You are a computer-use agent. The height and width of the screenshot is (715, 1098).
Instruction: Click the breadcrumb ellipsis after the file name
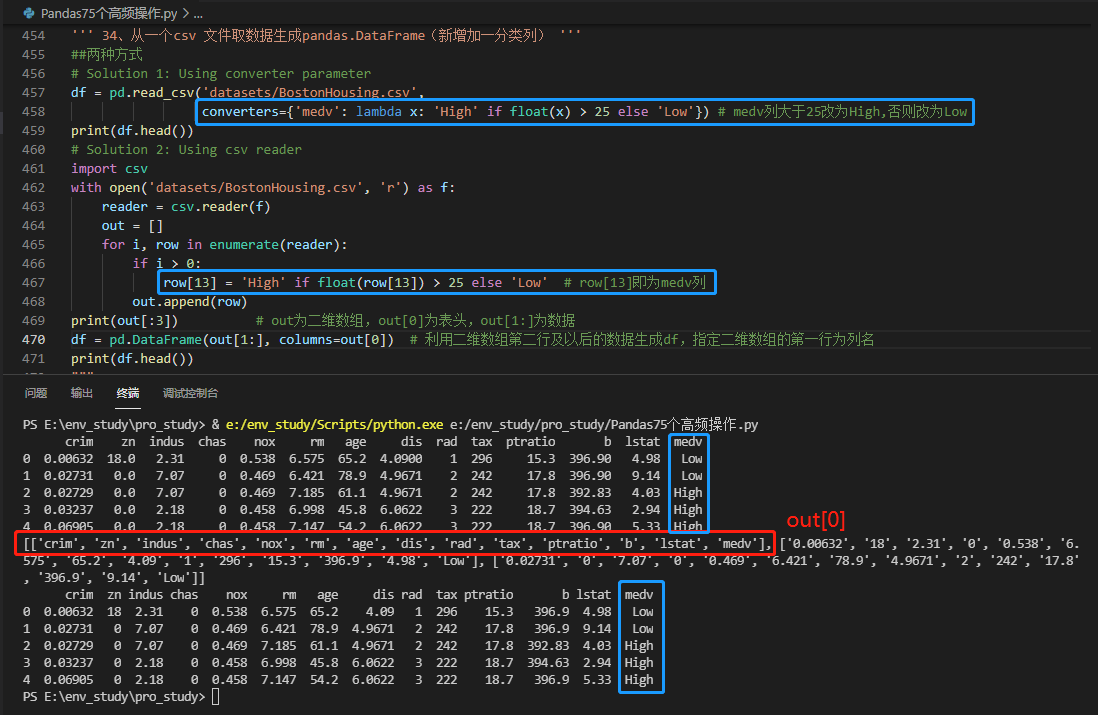pyautogui.click(x=198, y=13)
